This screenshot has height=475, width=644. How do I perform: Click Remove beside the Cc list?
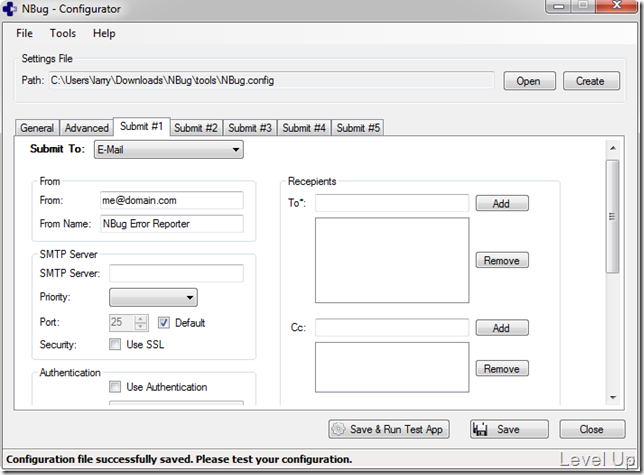pyautogui.click(x=502, y=368)
